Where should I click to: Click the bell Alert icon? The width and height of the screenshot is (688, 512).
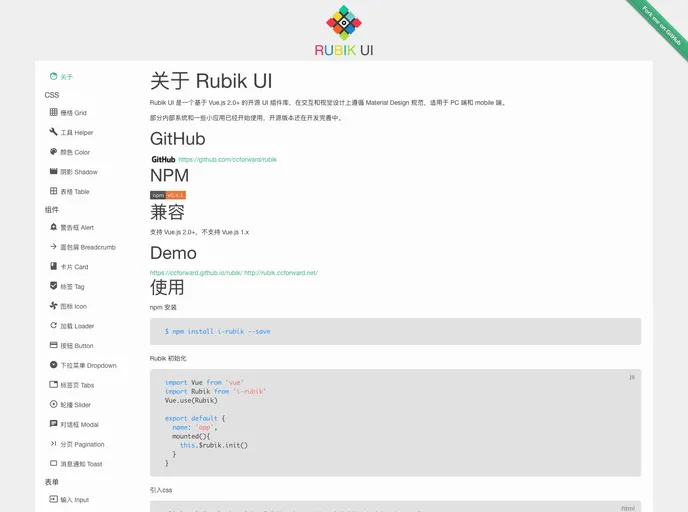pos(54,227)
